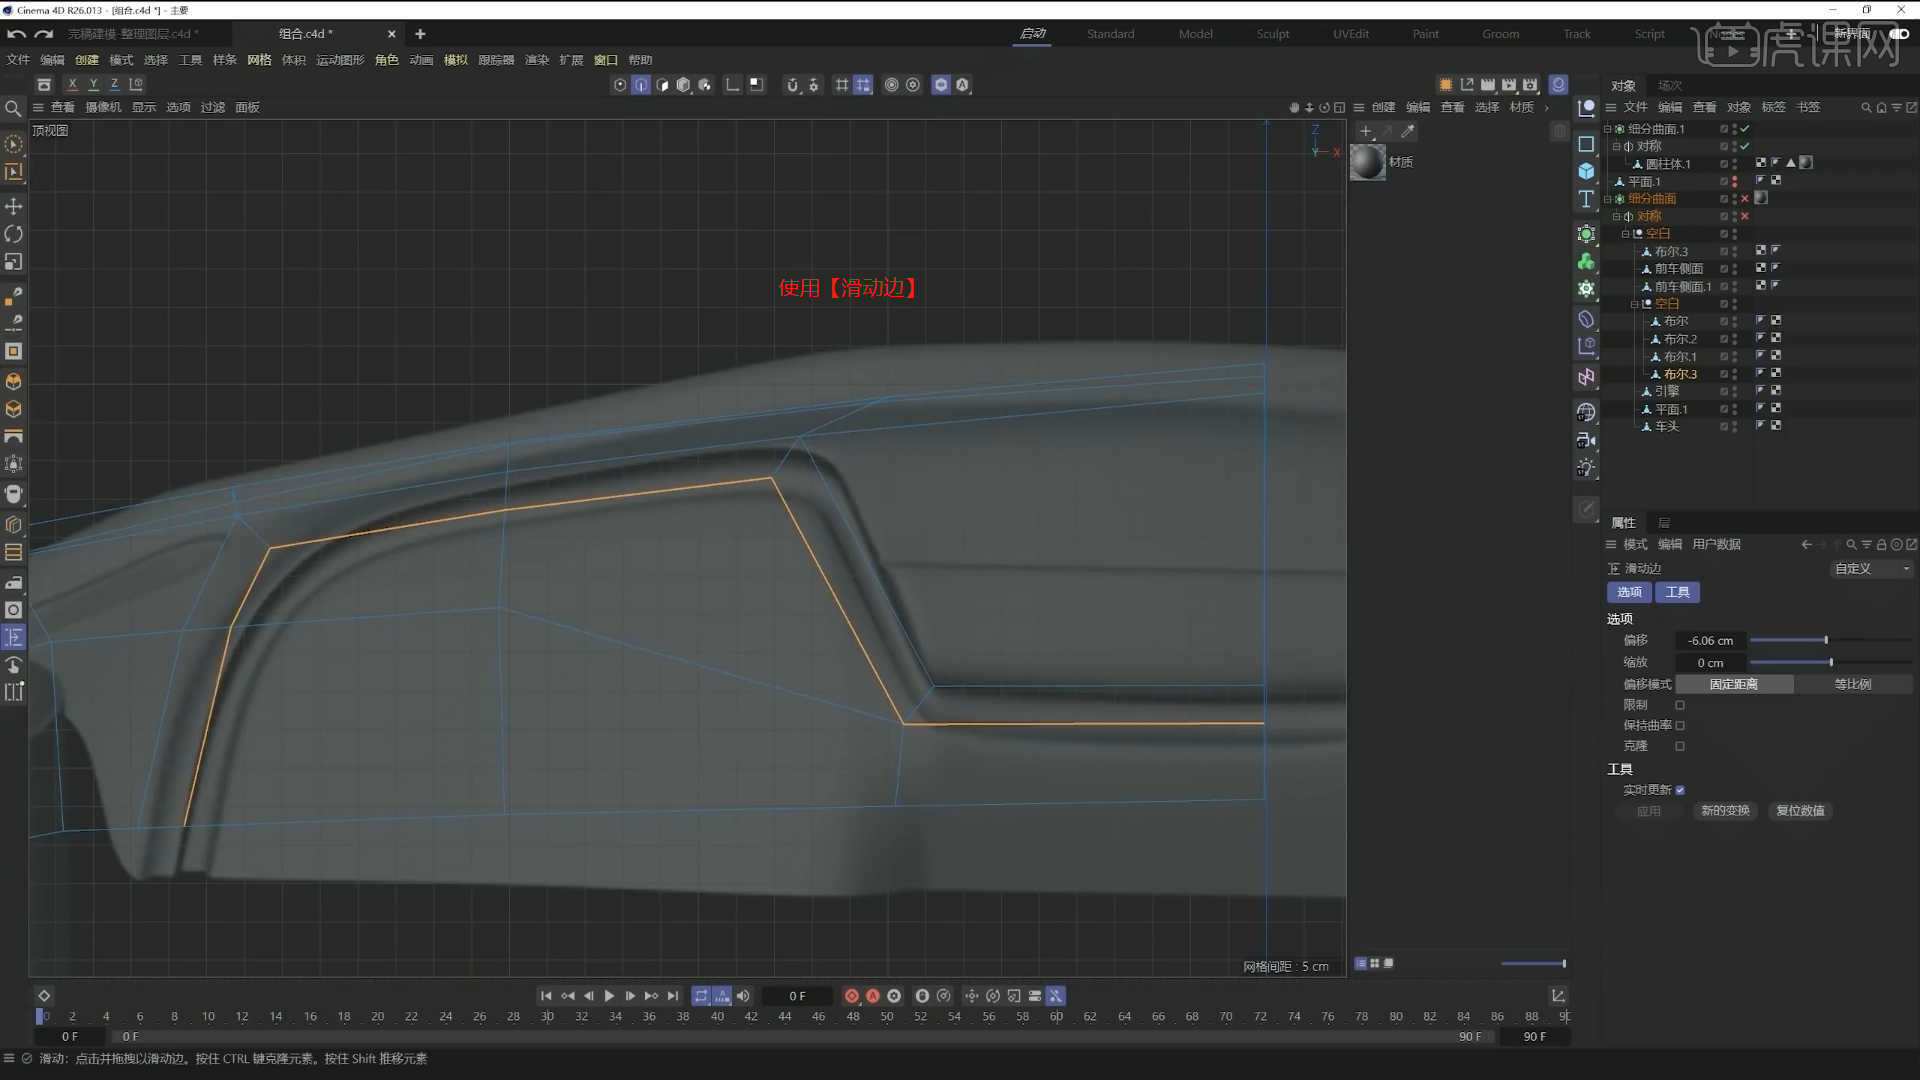Screen dimensions: 1920x1080
Task: Click the light icon in right palette
Action: pyautogui.click(x=1586, y=468)
